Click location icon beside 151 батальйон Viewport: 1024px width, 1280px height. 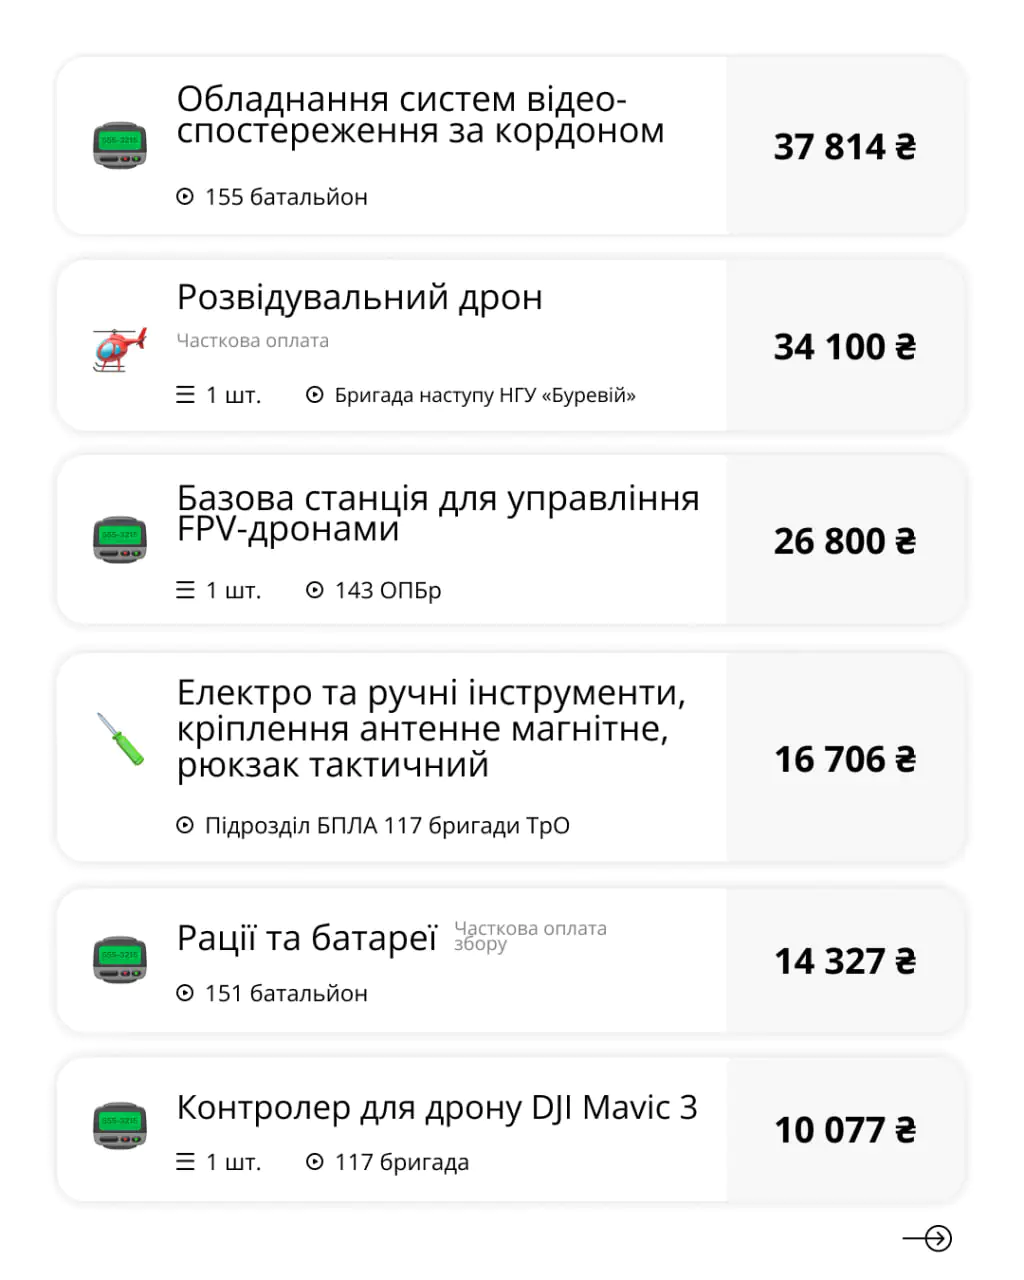click(x=185, y=993)
